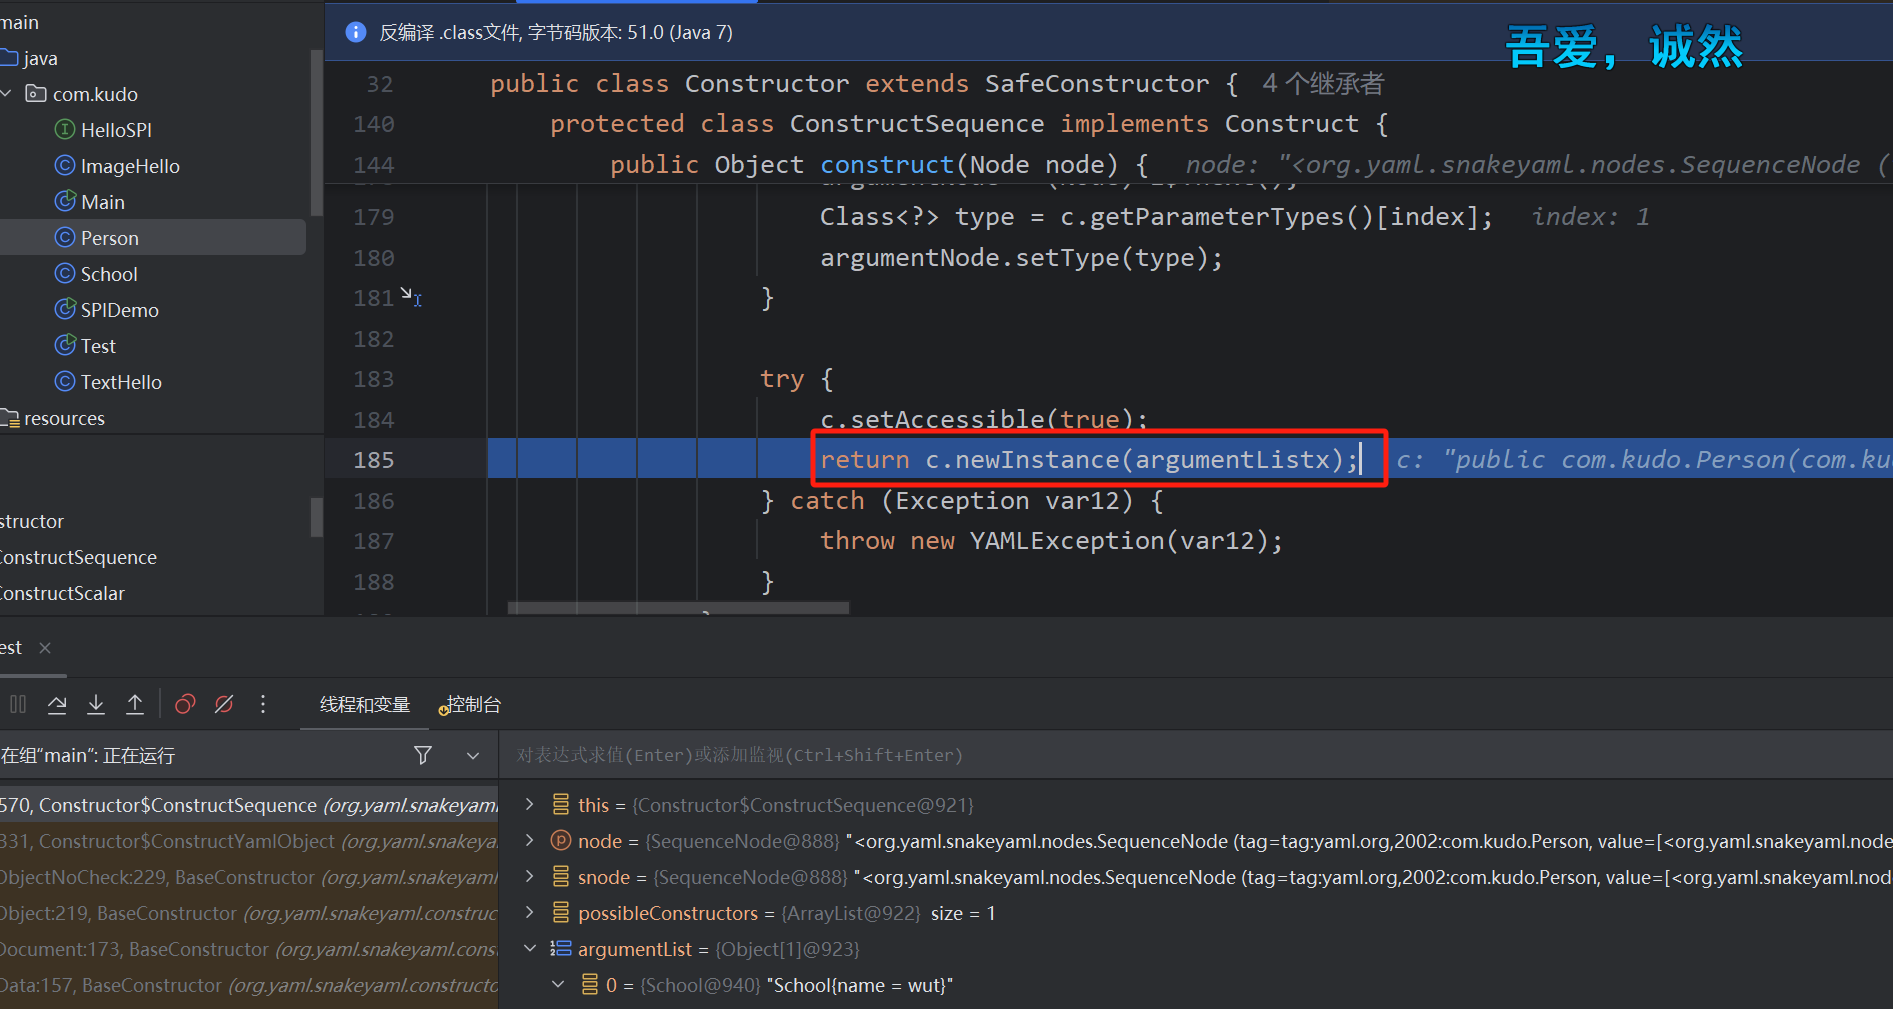Click line number 185 in the gutter
Screen dimensions: 1893x1009
pyautogui.click(x=374, y=460)
